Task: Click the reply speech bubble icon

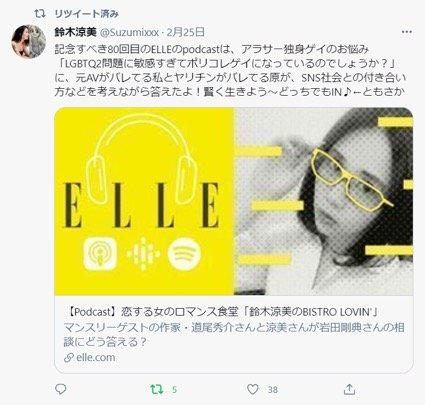Action: 60,389
